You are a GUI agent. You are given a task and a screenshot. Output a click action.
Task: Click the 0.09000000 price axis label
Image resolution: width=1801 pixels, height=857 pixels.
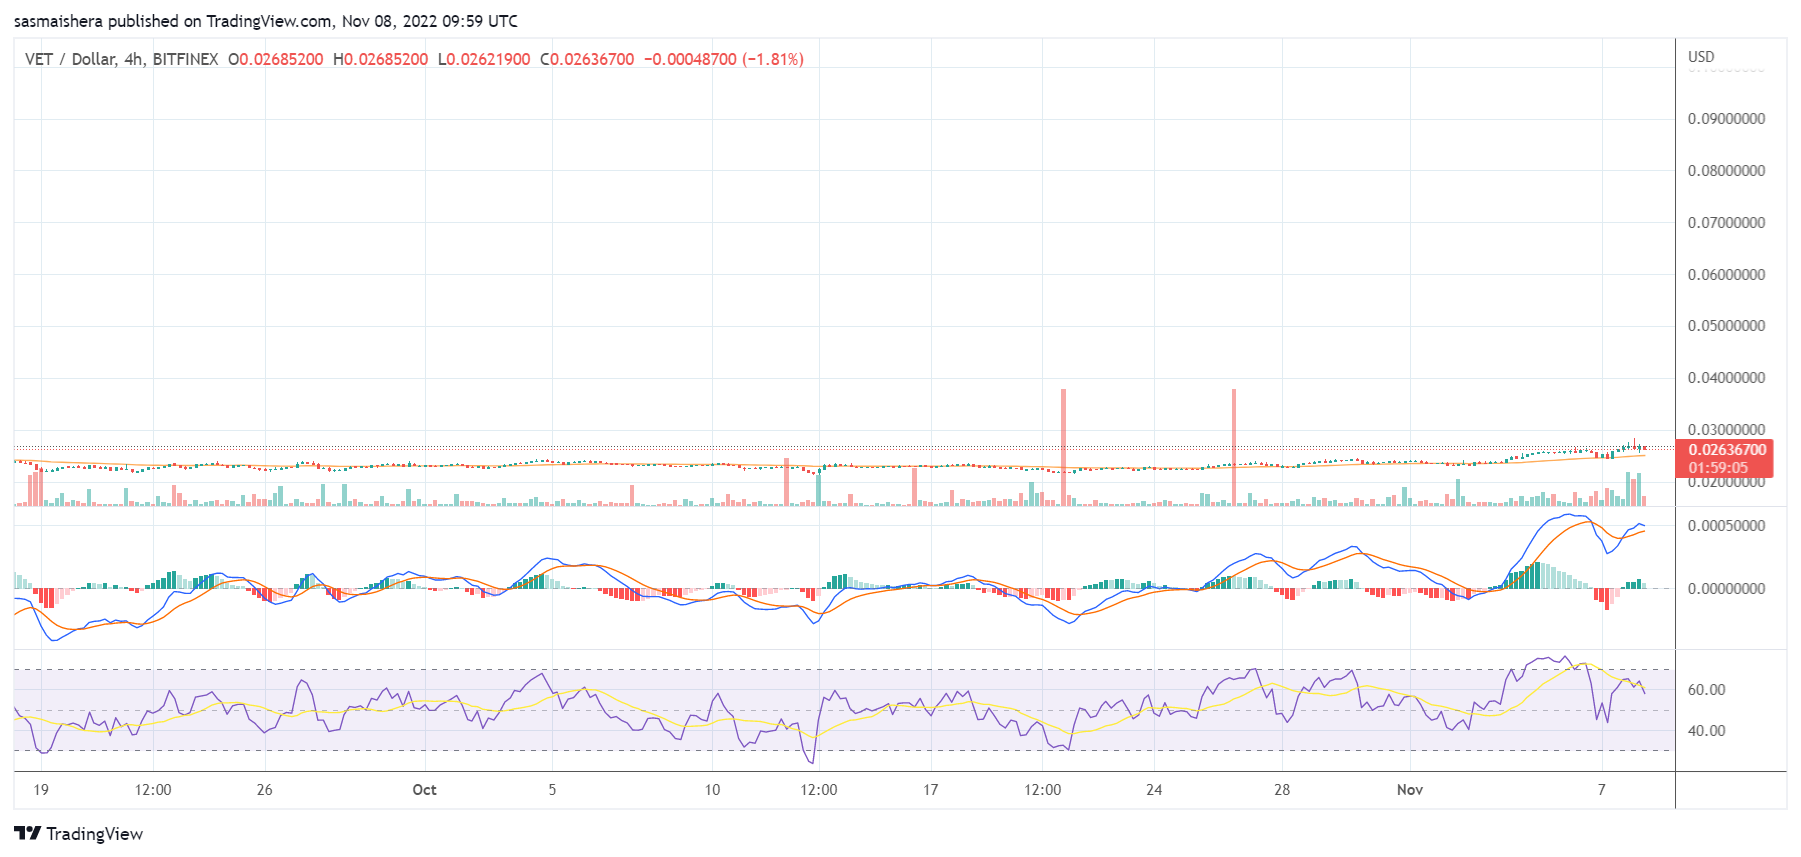pos(1726,119)
